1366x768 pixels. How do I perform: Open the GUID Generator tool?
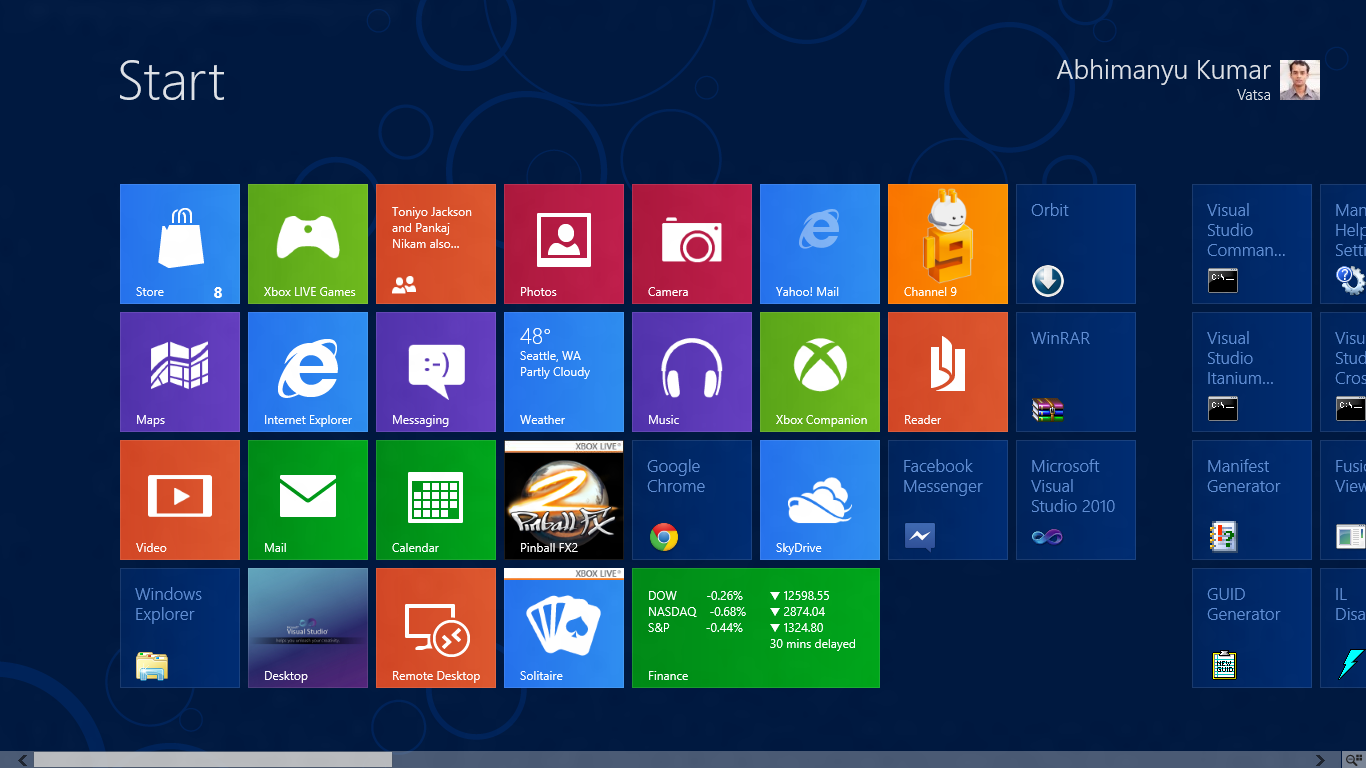click(1252, 628)
